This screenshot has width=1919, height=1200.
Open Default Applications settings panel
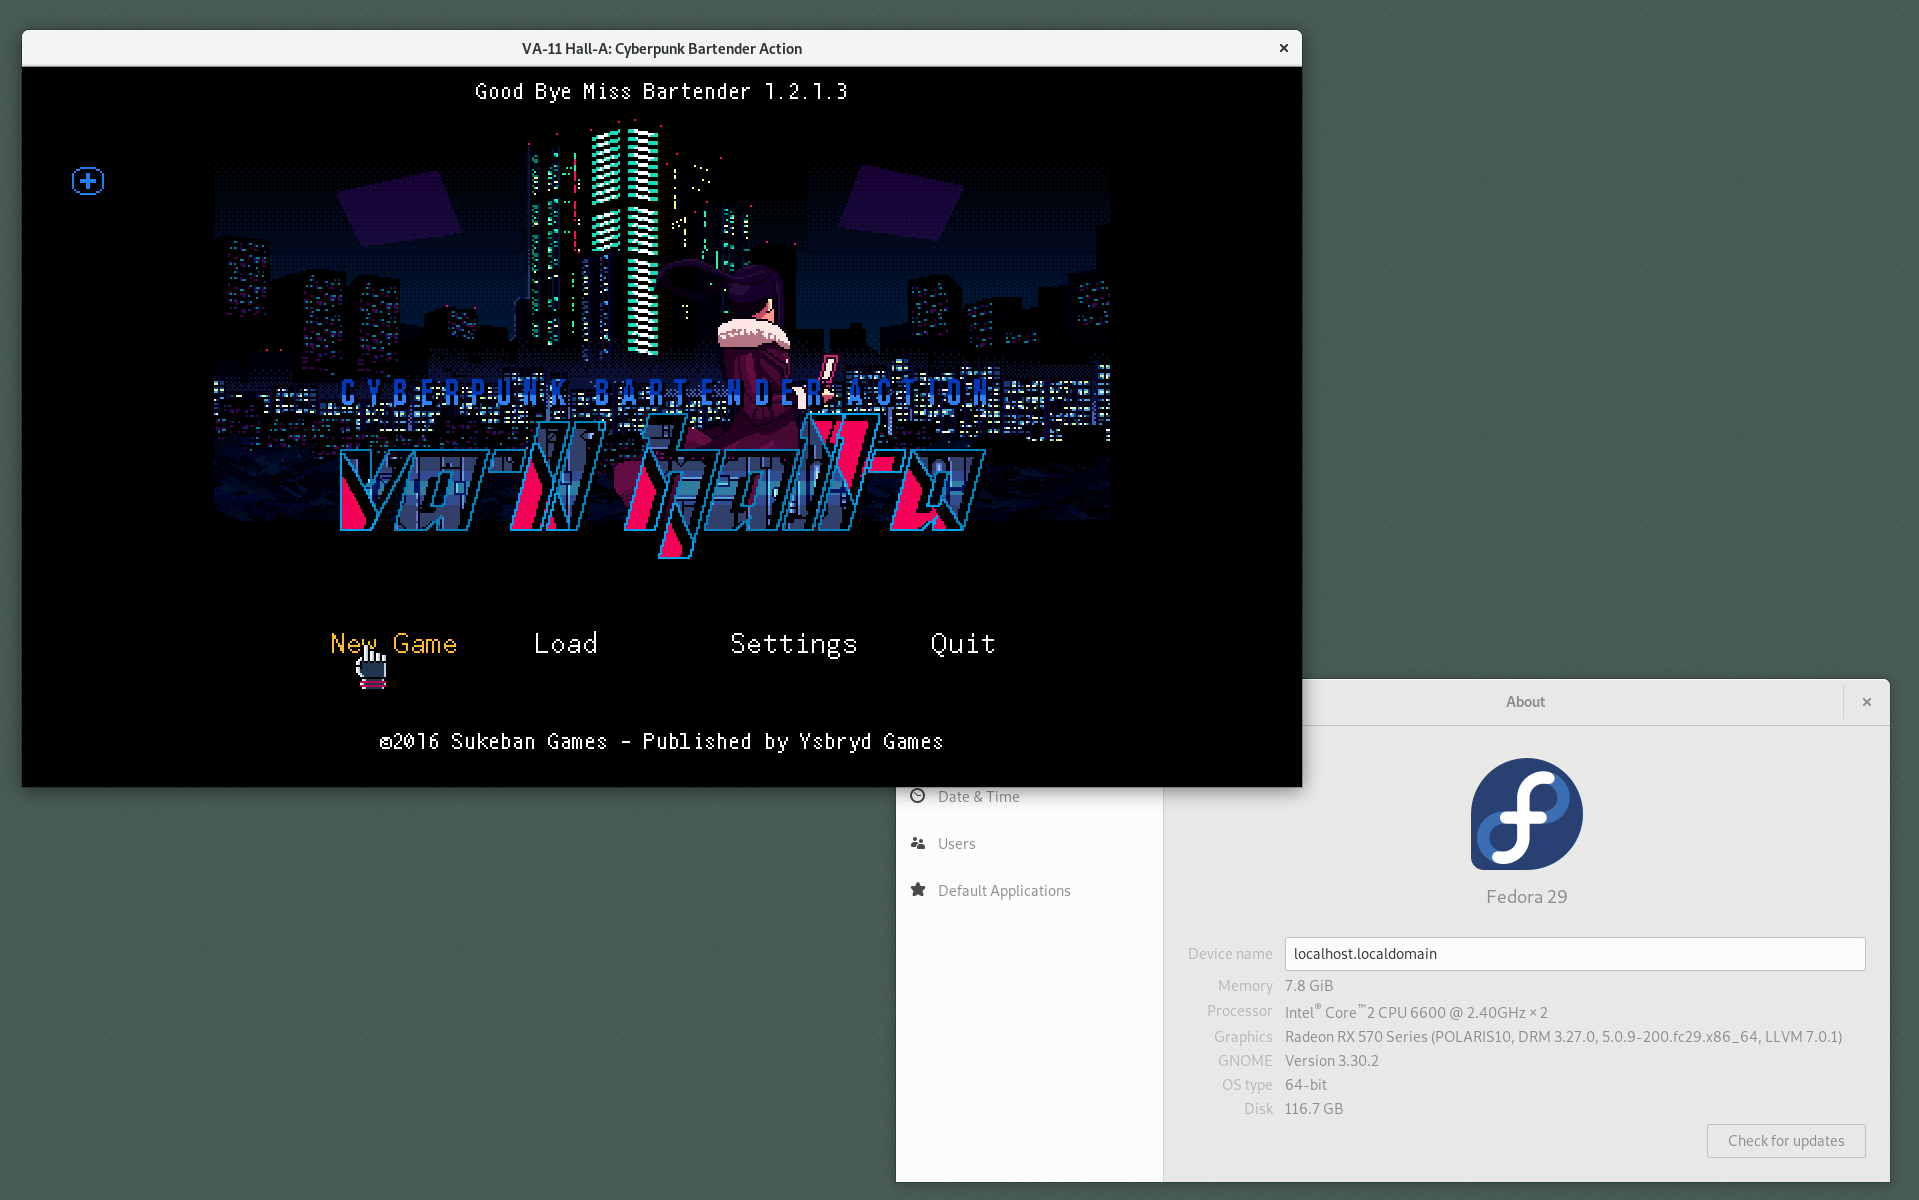(1029, 891)
